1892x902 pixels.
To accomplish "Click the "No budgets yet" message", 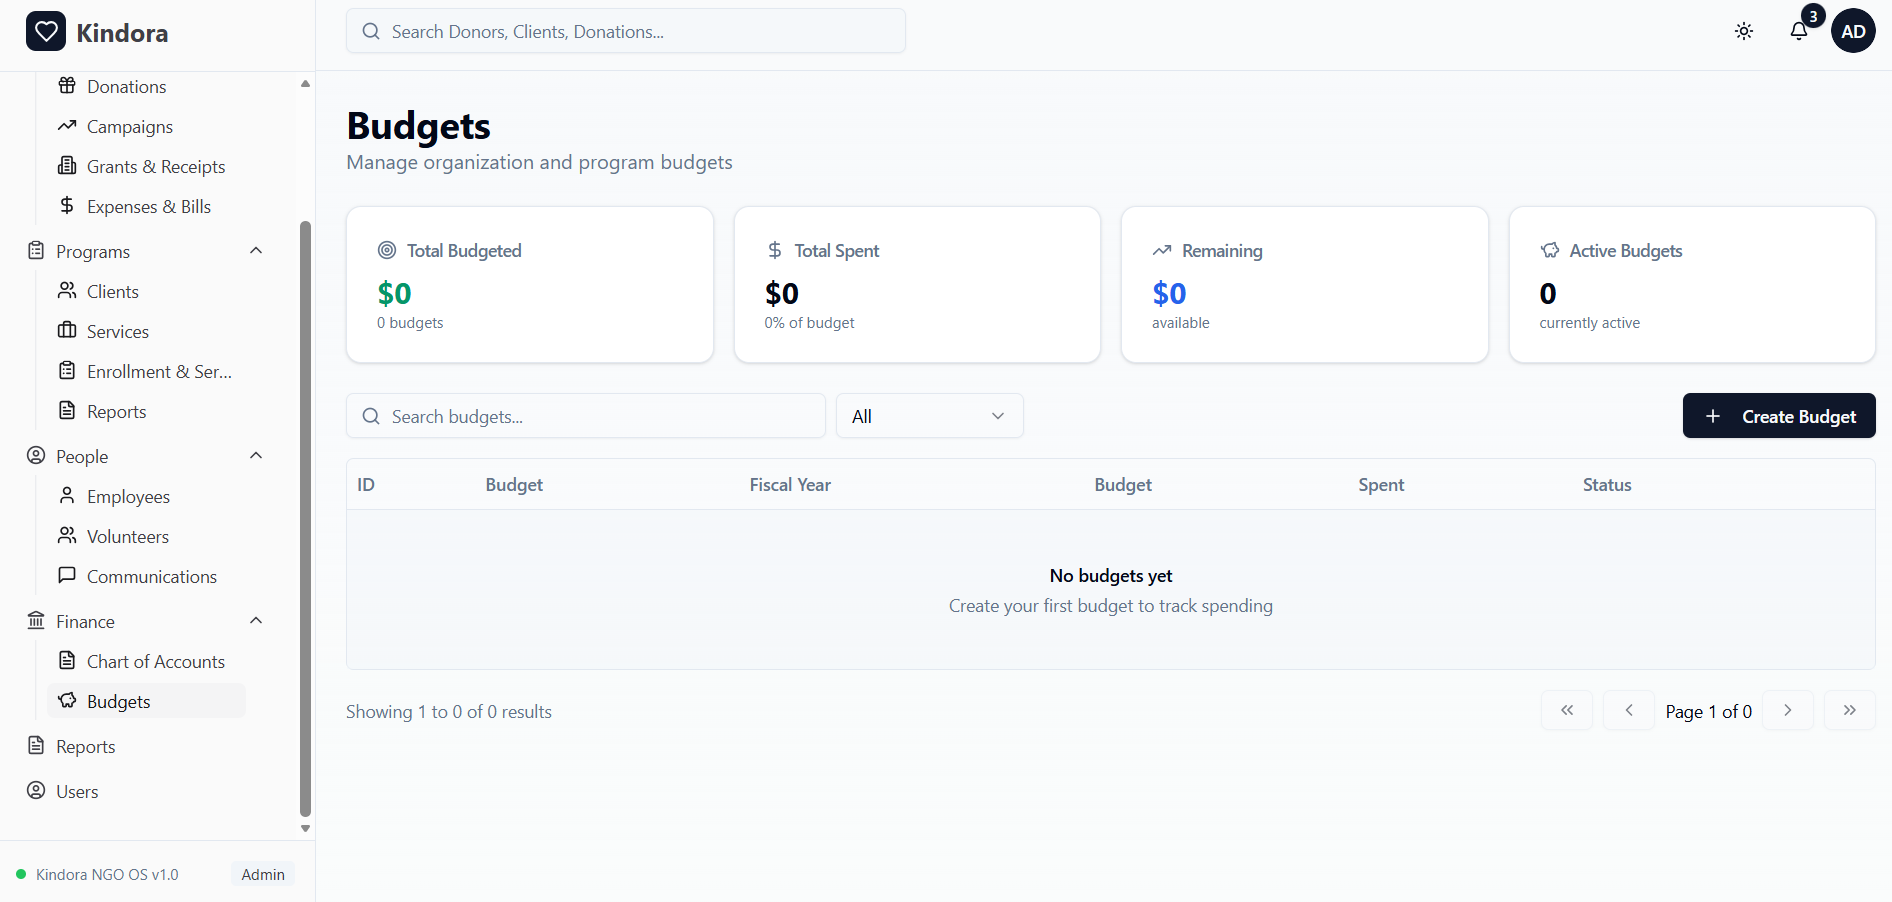I will [1111, 576].
